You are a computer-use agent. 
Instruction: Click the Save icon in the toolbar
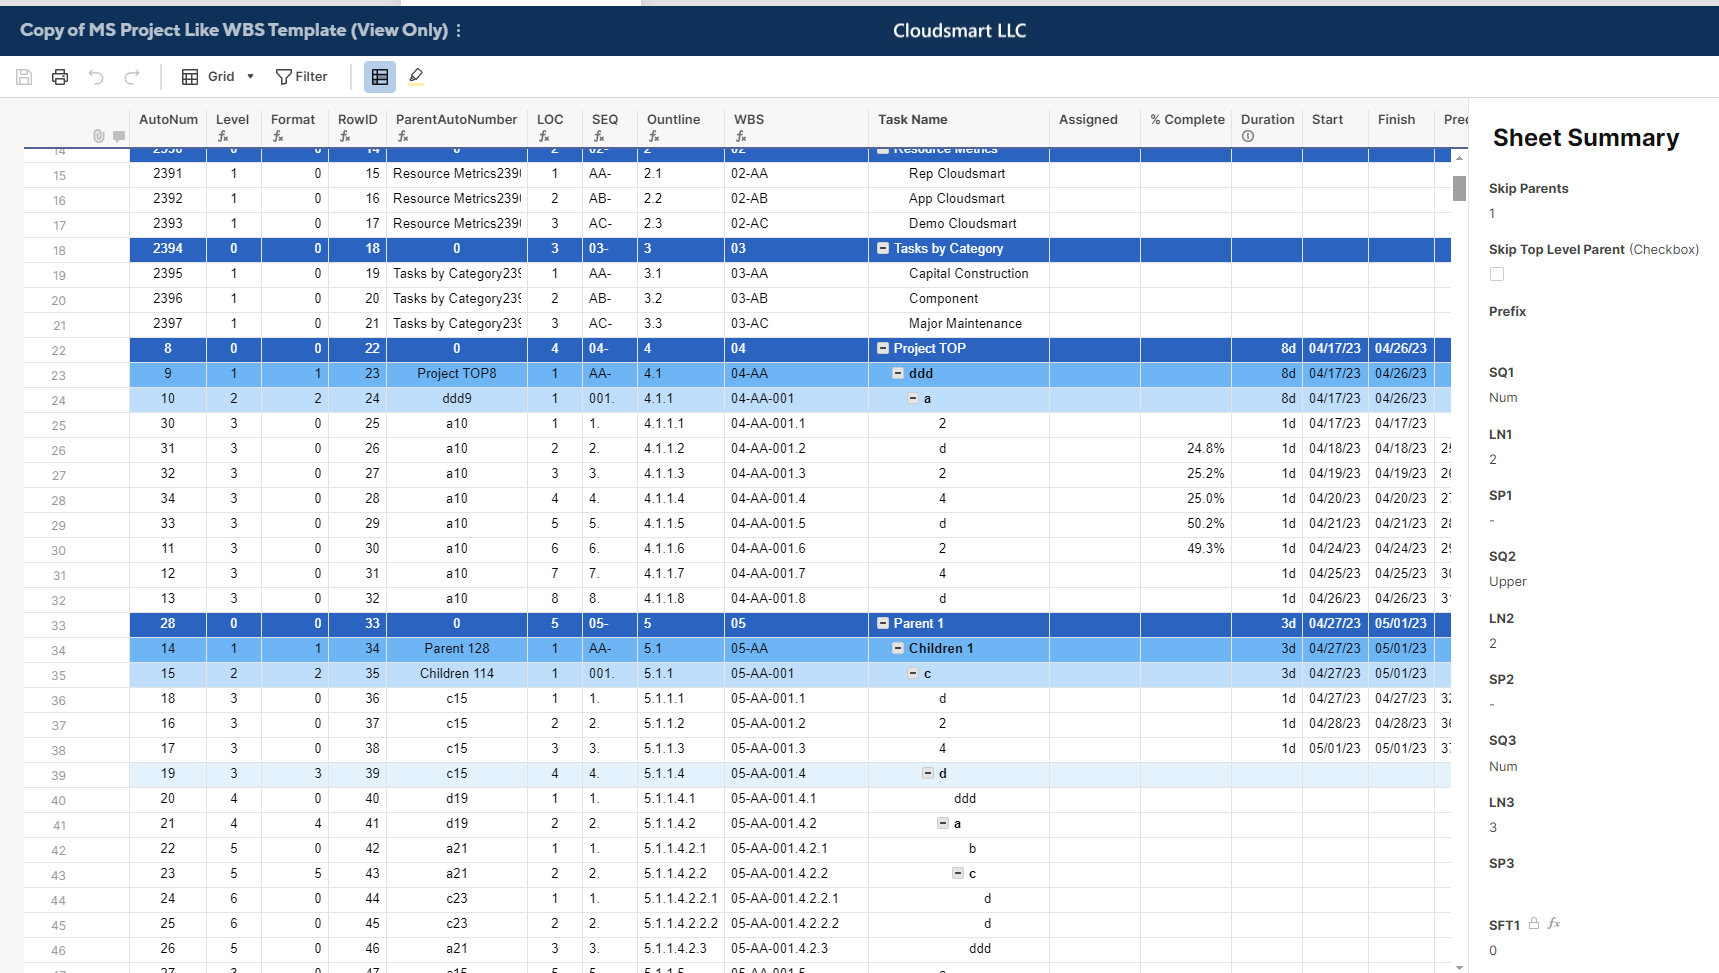tap(24, 77)
